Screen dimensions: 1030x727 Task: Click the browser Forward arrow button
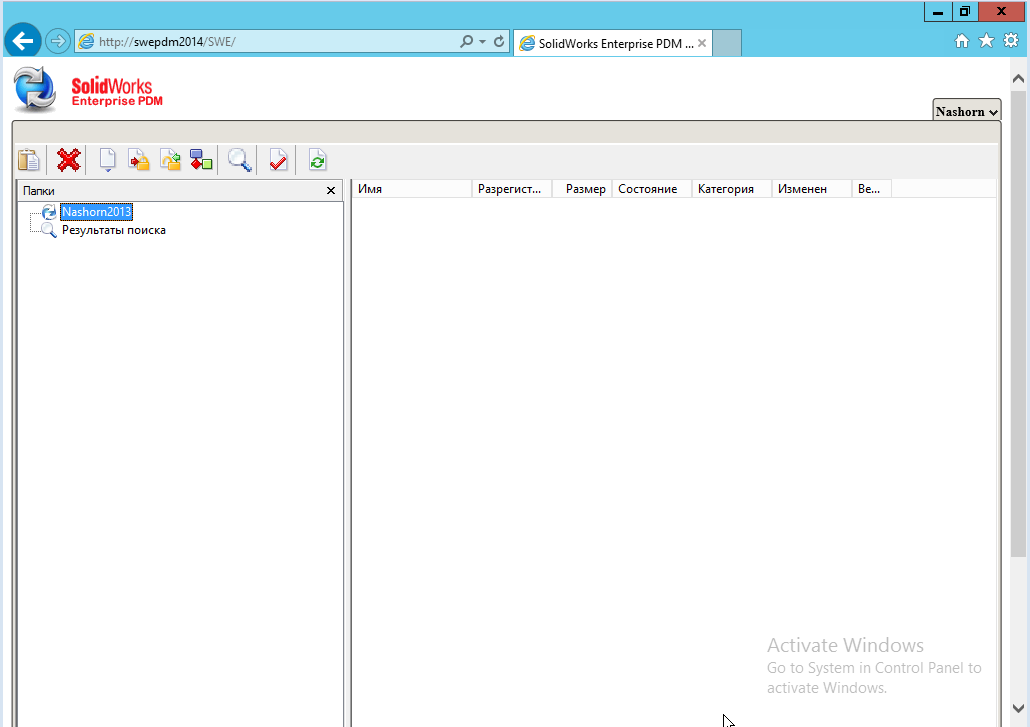58,41
